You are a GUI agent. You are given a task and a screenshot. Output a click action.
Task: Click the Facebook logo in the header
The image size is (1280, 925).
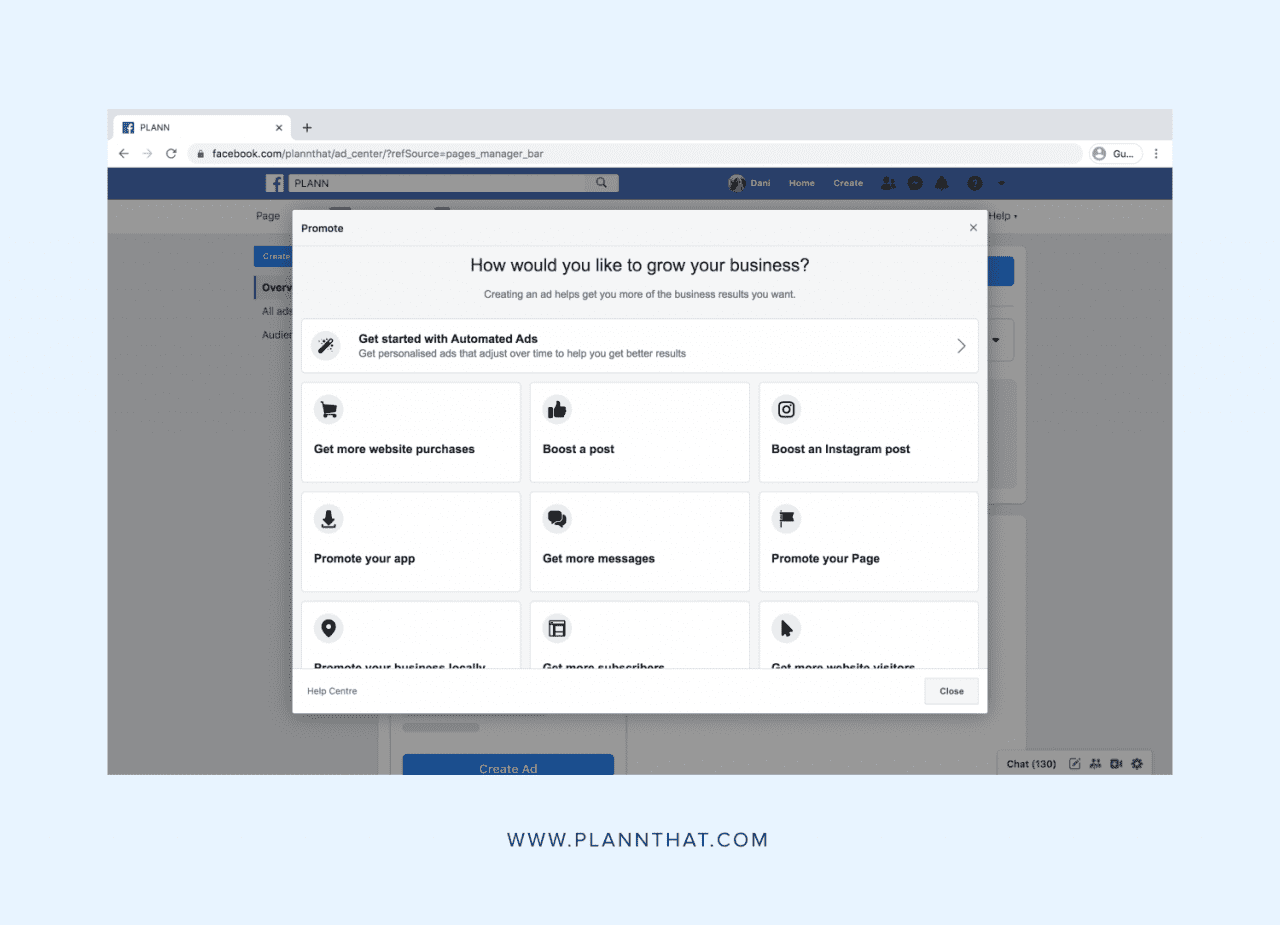275,183
